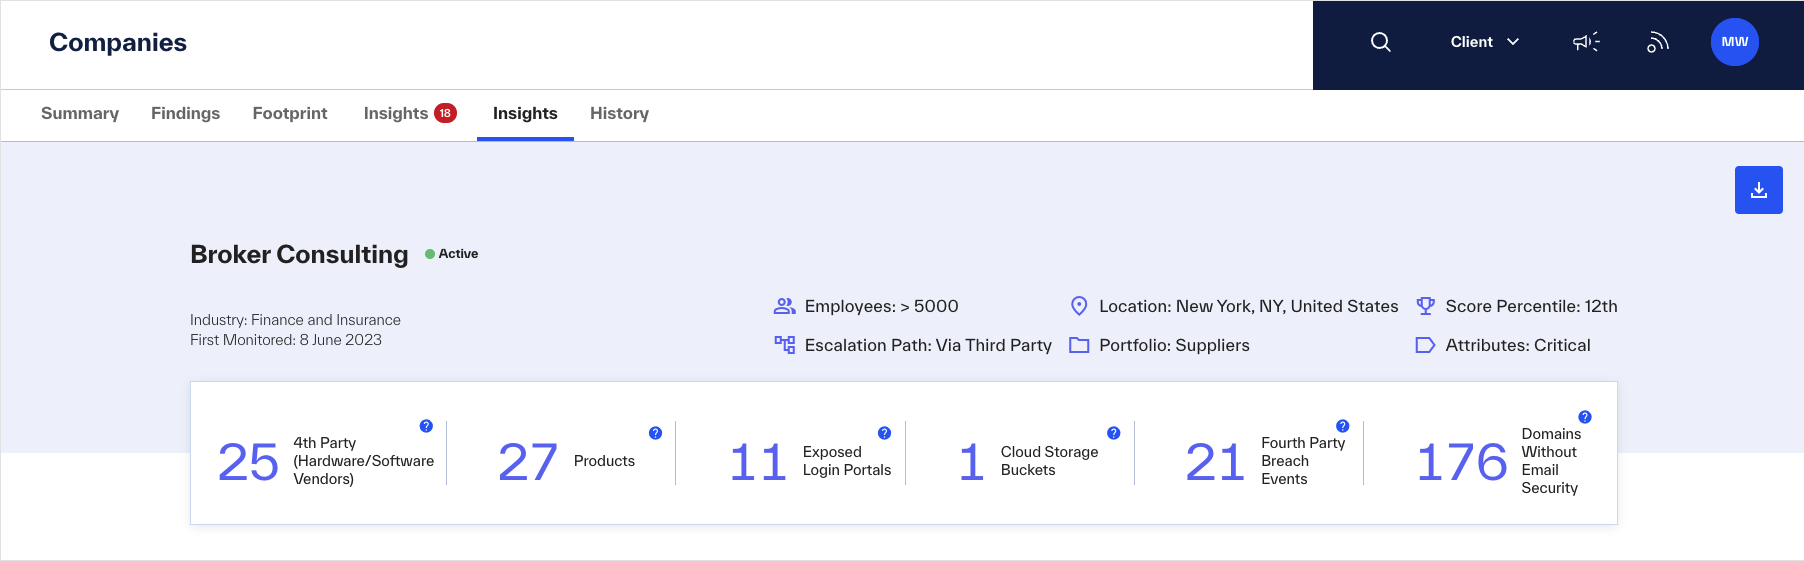Switch to the Findings tab

pyautogui.click(x=185, y=114)
